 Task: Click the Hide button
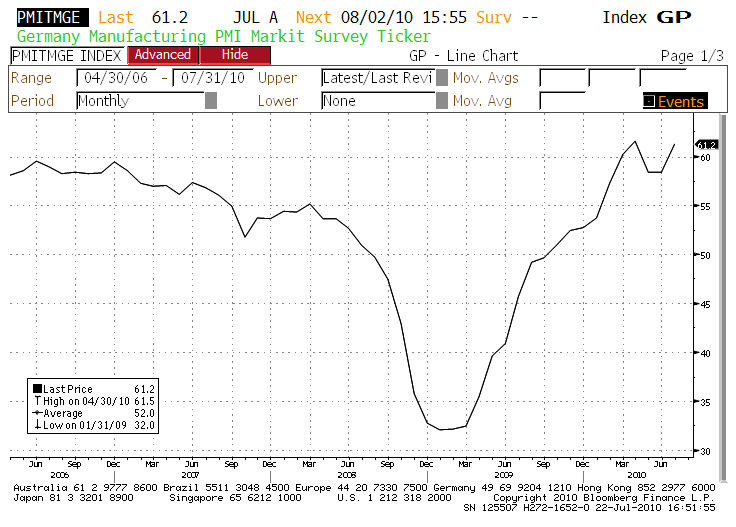pos(235,55)
